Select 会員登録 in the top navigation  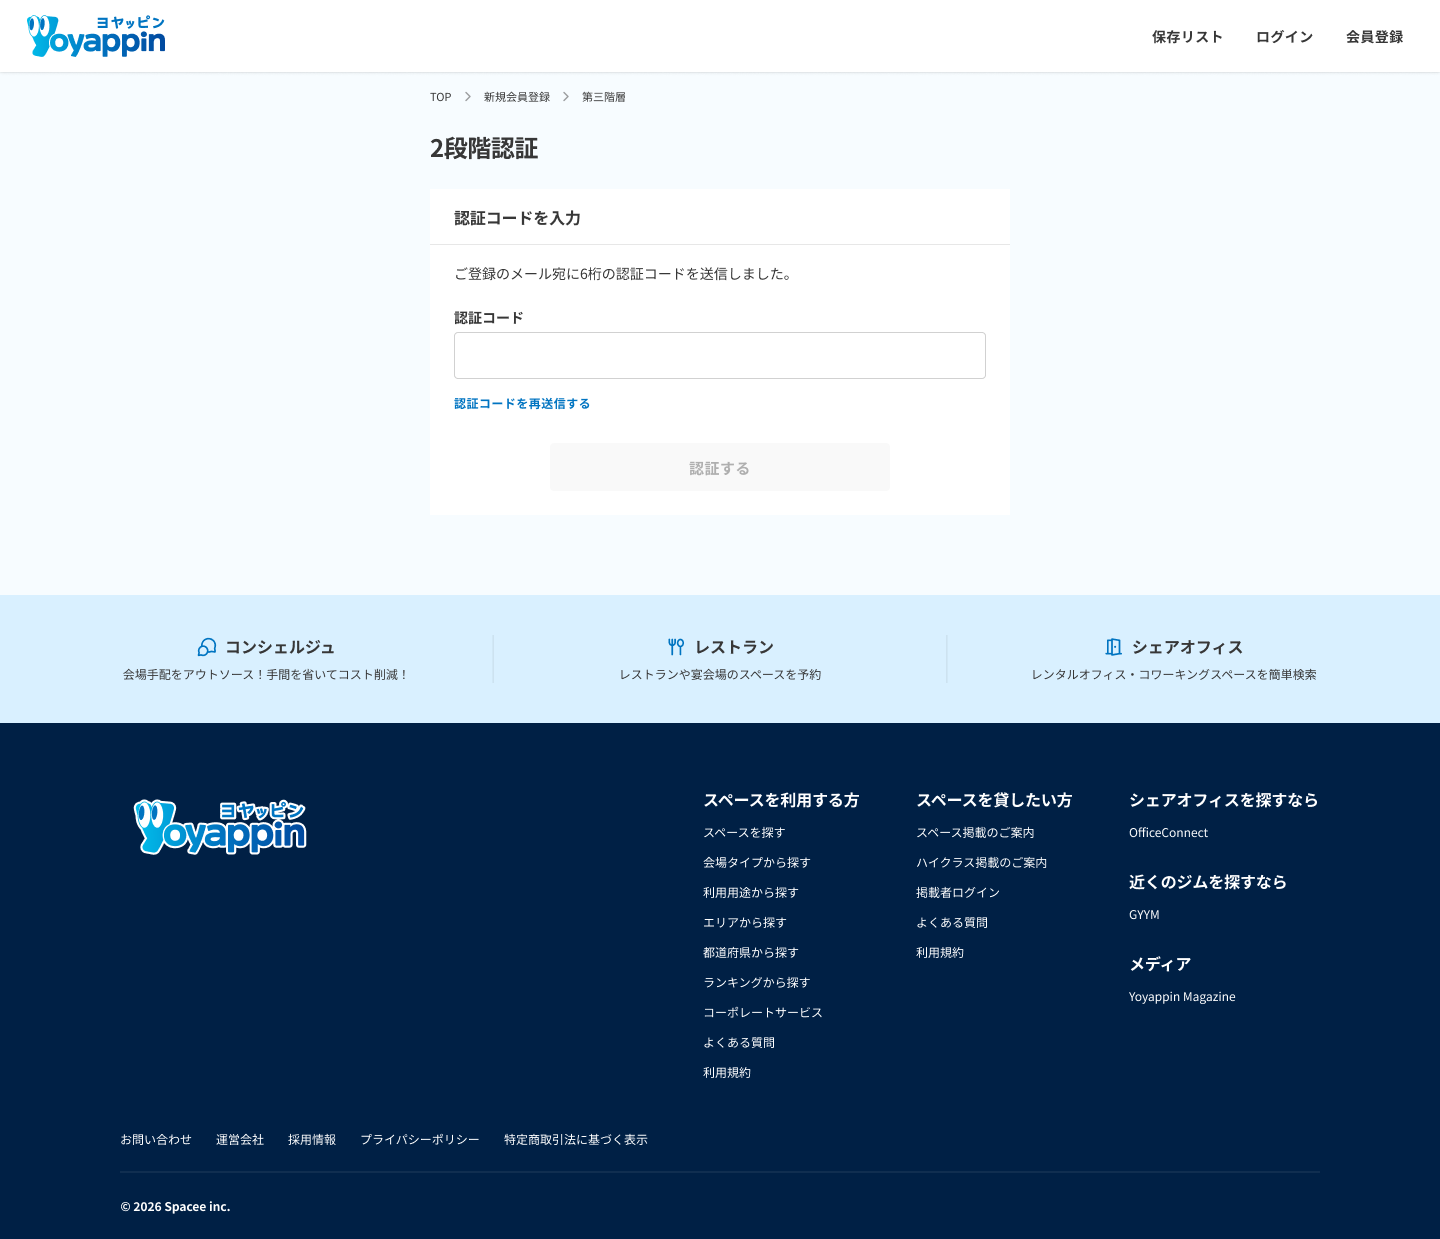click(x=1374, y=36)
